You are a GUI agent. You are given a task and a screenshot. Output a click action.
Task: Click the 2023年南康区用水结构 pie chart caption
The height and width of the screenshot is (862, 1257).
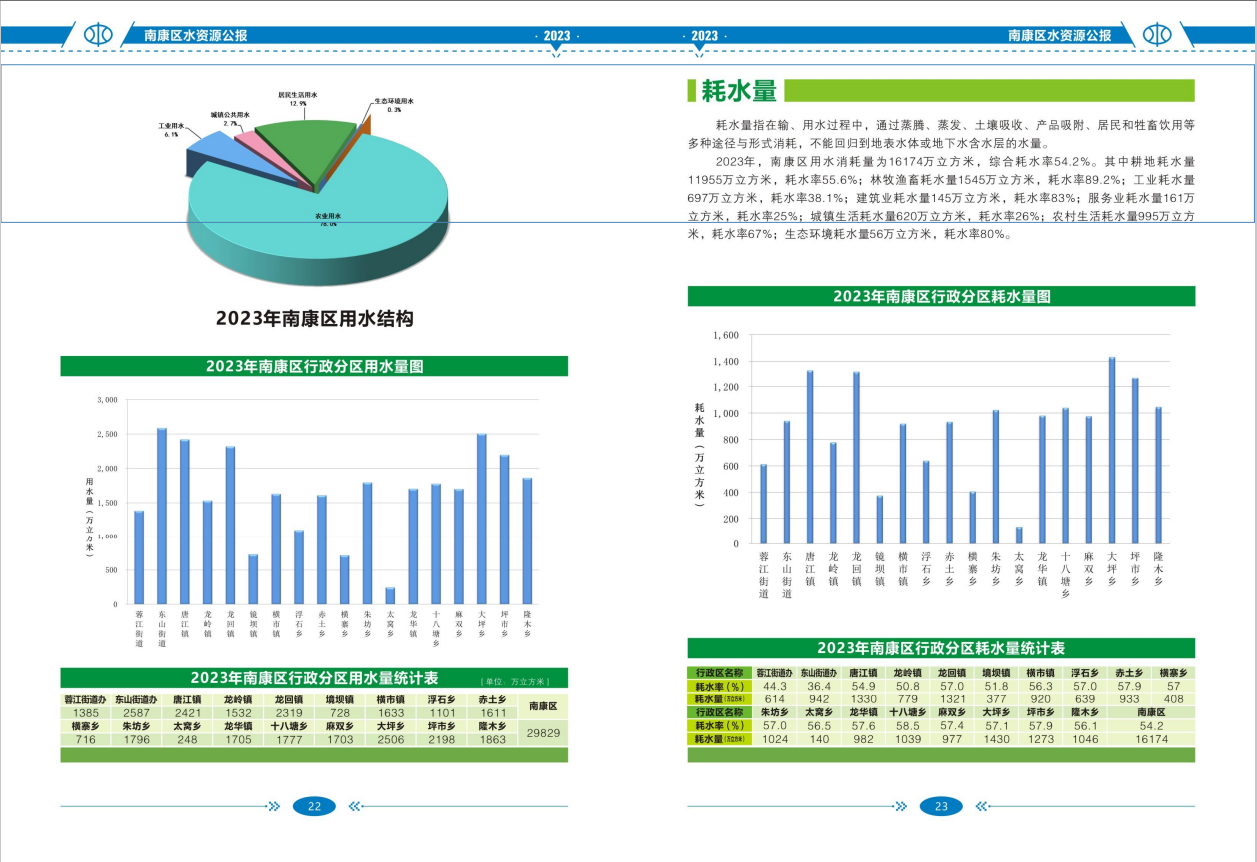314,319
